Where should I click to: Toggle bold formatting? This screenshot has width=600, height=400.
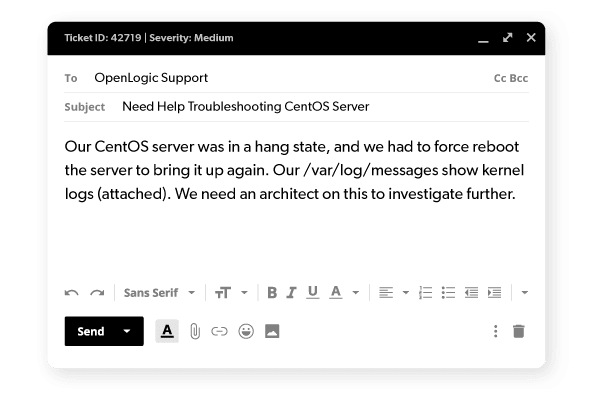tap(272, 293)
